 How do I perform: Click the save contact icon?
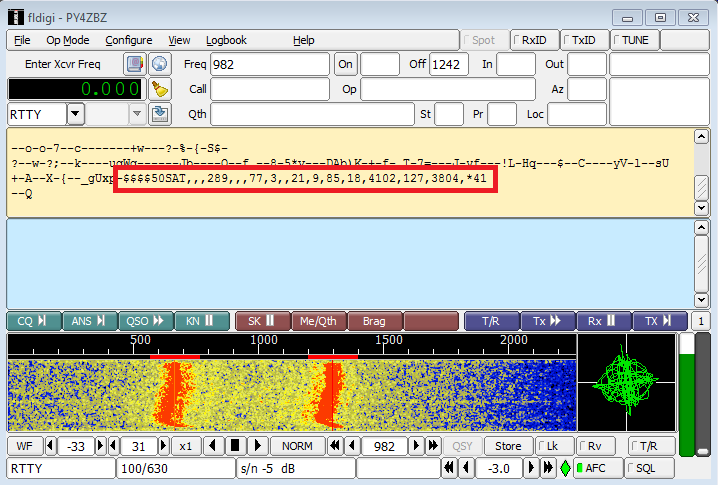coord(160,114)
